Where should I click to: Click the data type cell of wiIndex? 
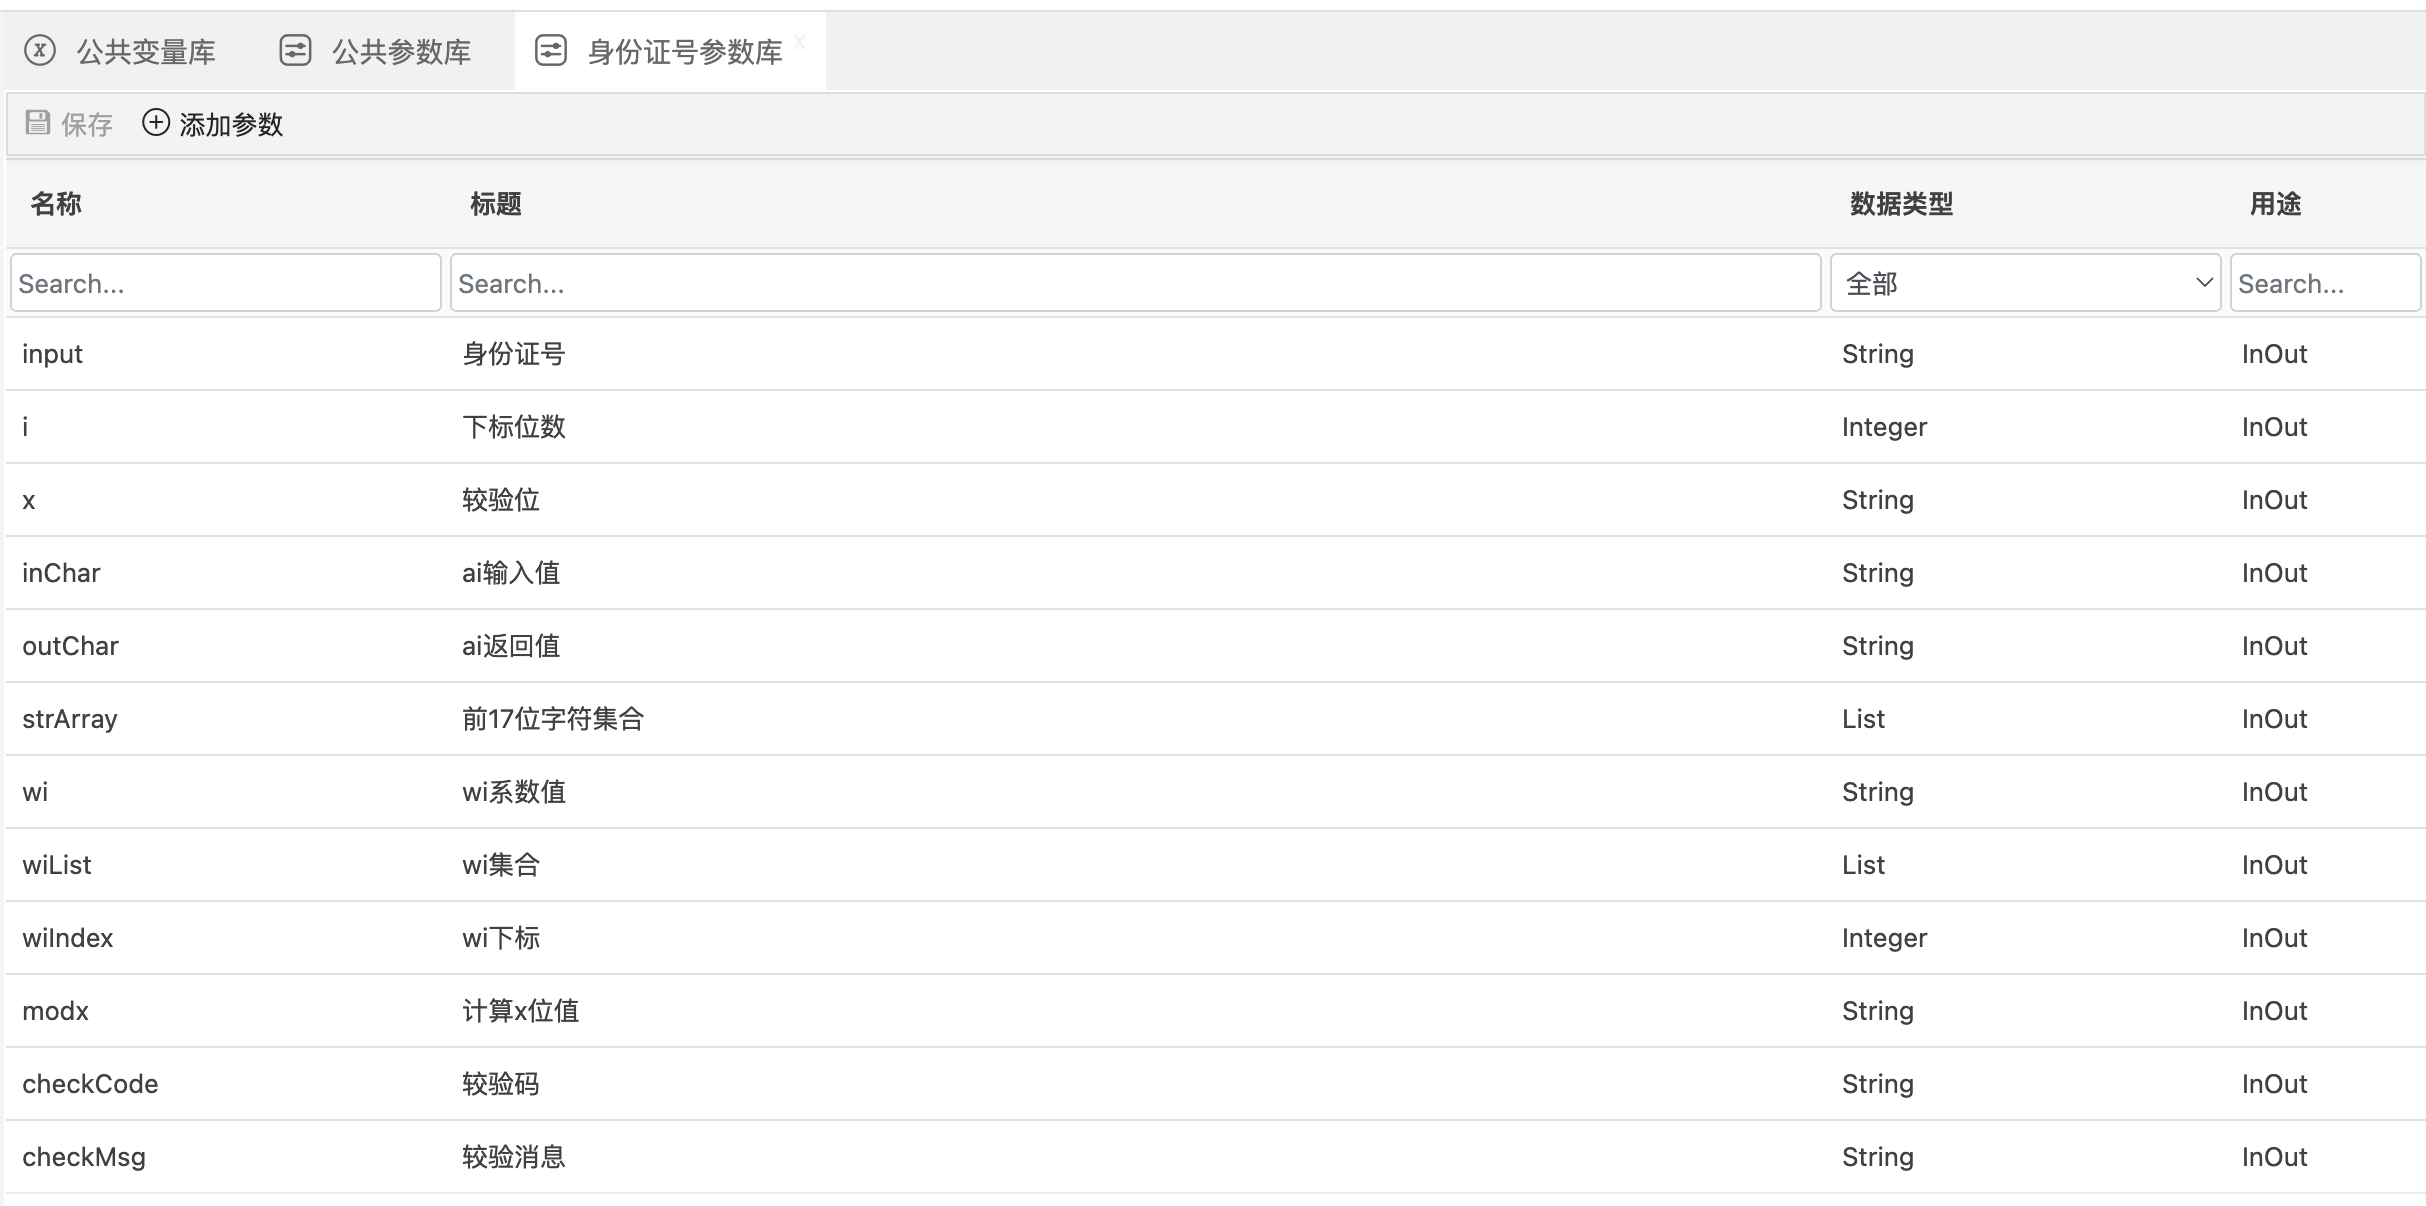[x=1884, y=938]
